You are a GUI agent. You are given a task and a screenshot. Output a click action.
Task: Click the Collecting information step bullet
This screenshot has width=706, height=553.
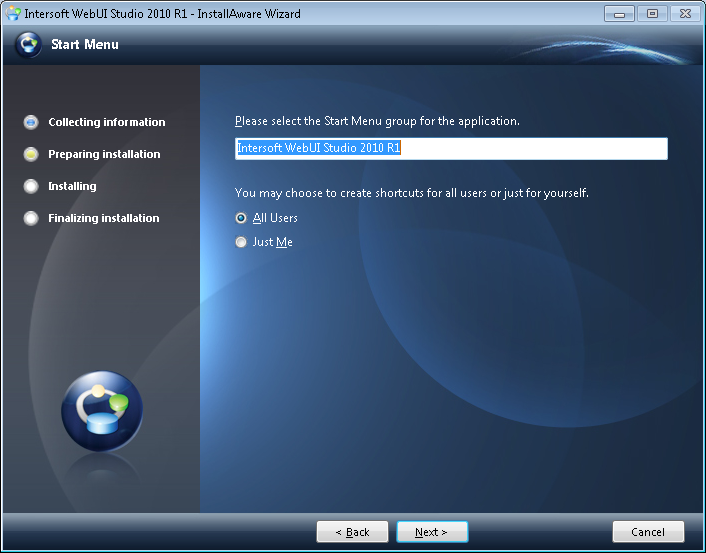[31, 122]
